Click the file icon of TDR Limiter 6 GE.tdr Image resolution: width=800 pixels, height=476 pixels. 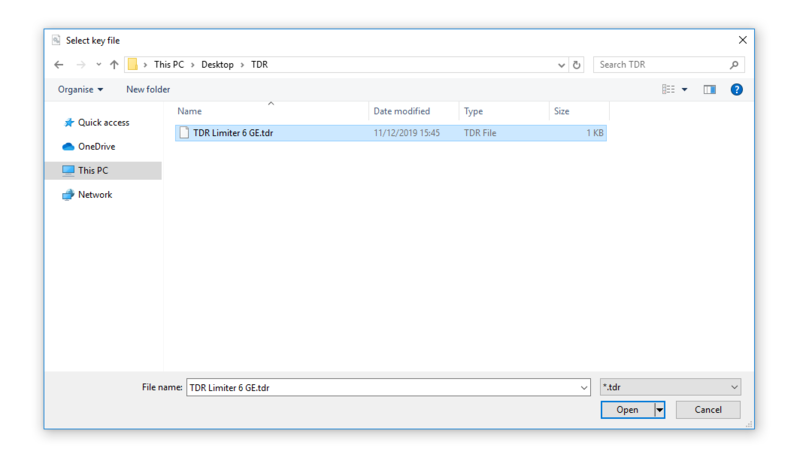tap(184, 133)
